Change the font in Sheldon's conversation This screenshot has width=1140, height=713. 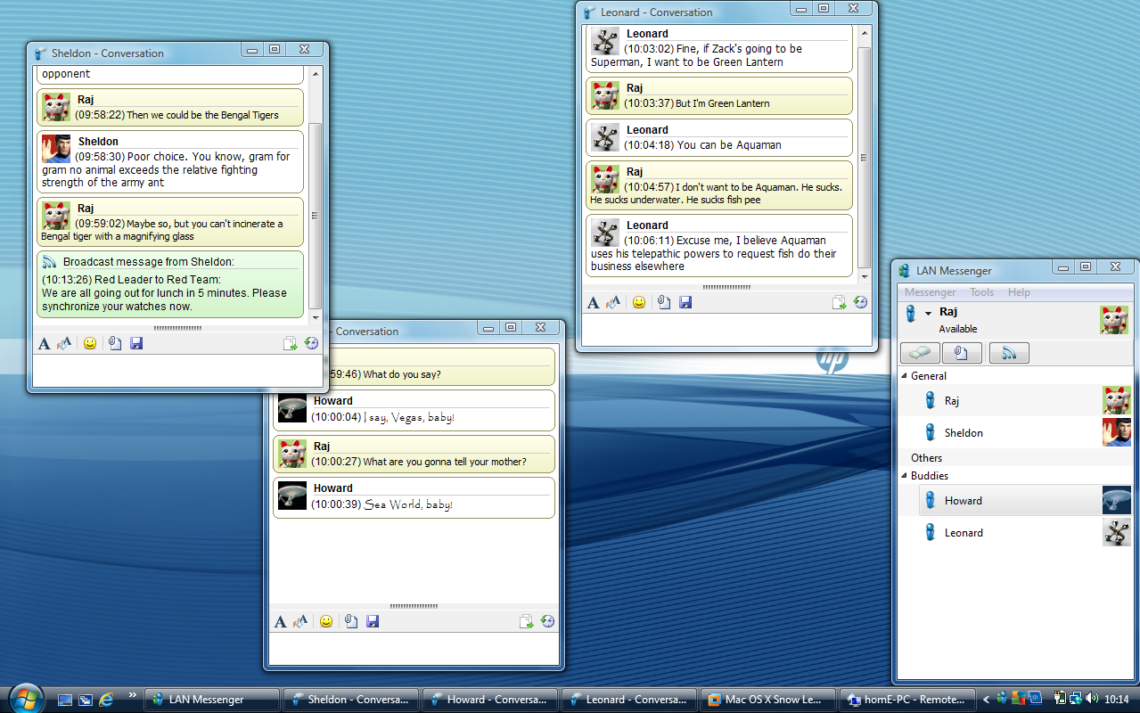point(45,343)
